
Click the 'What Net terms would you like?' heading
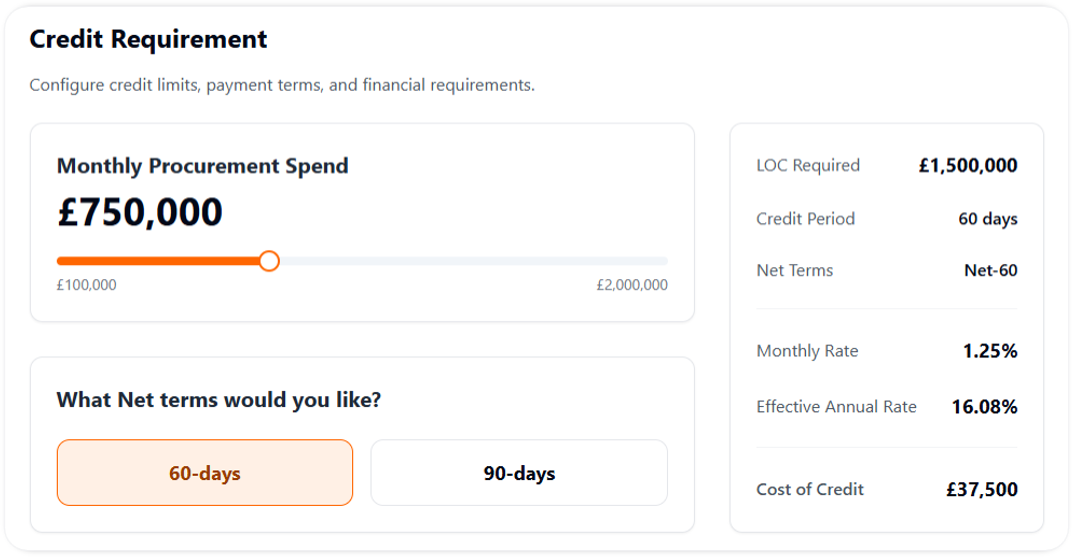tap(219, 400)
